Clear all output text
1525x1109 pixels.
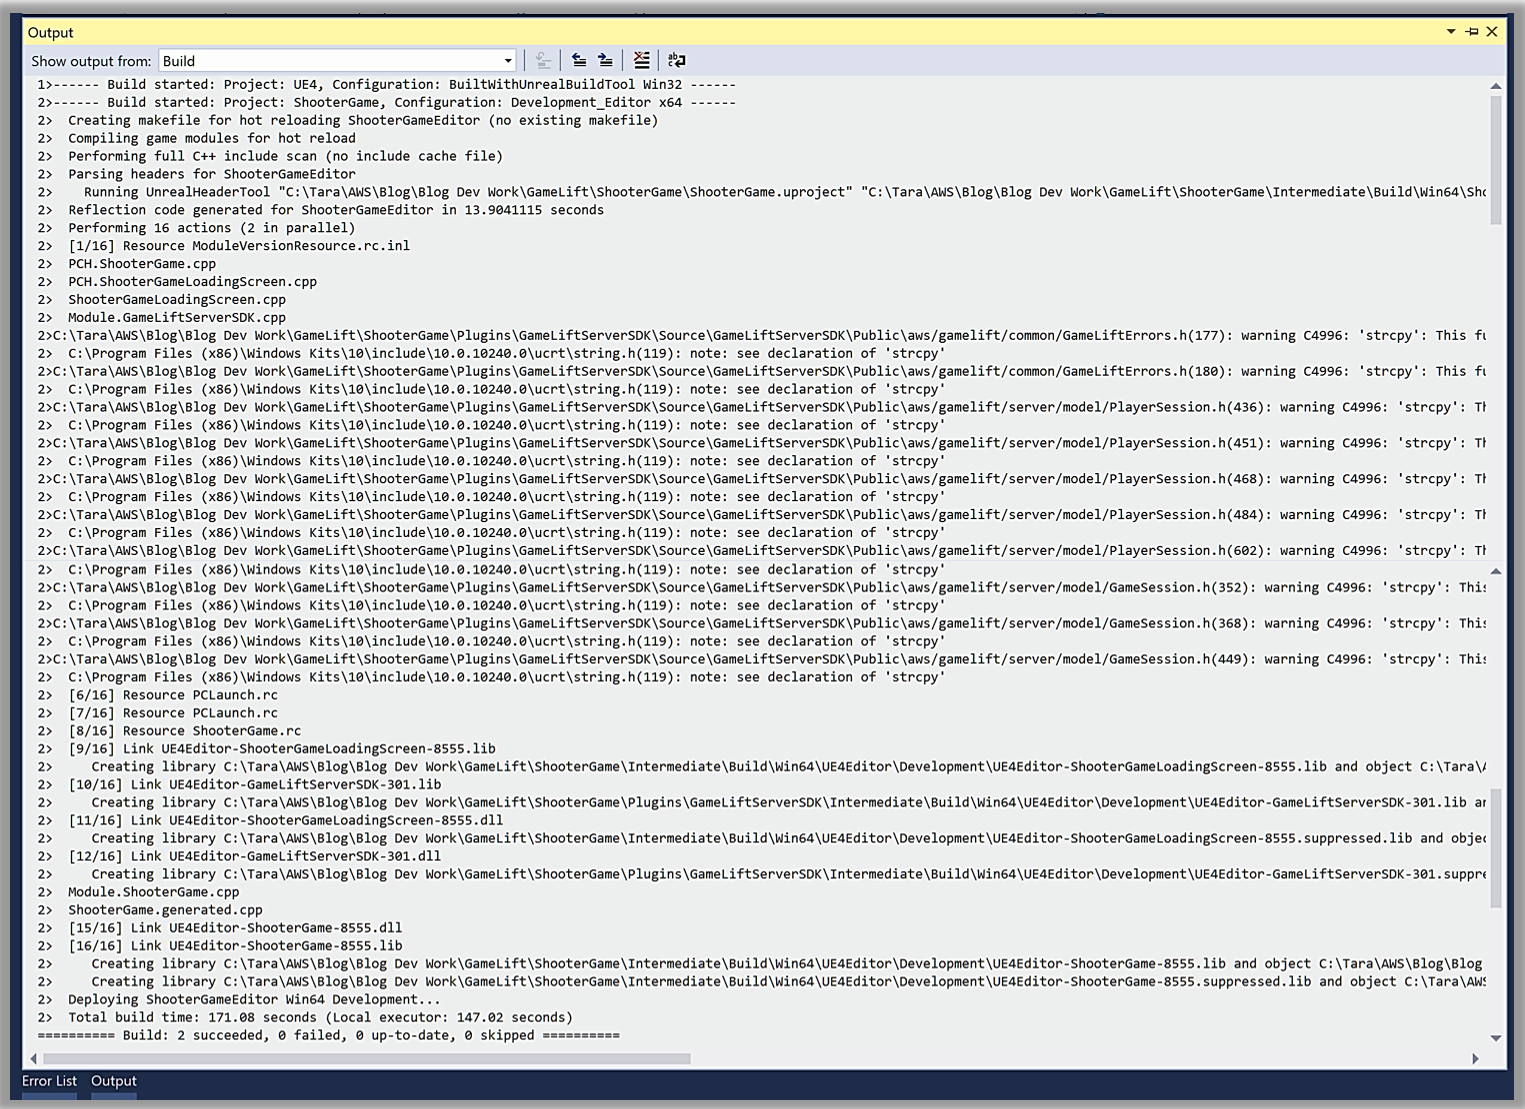click(642, 61)
